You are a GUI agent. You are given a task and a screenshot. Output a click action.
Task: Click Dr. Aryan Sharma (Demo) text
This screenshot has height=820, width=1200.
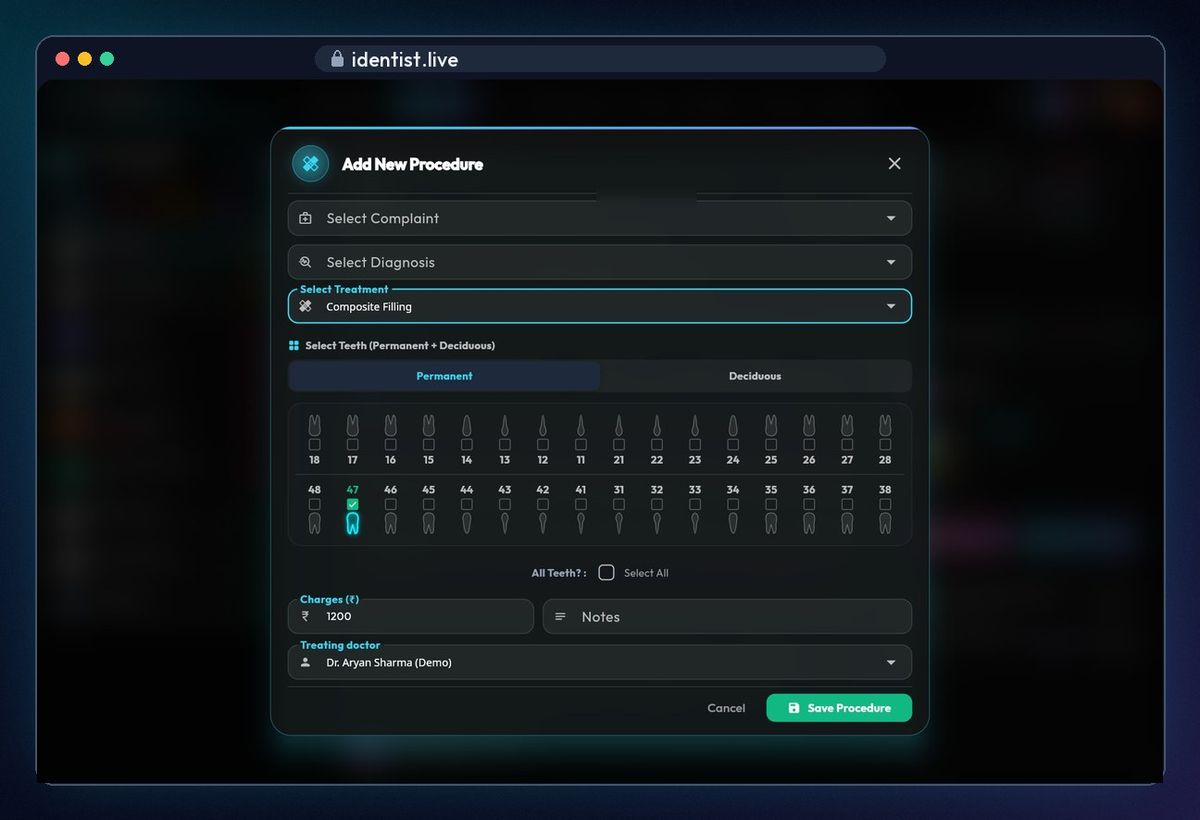coord(389,662)
